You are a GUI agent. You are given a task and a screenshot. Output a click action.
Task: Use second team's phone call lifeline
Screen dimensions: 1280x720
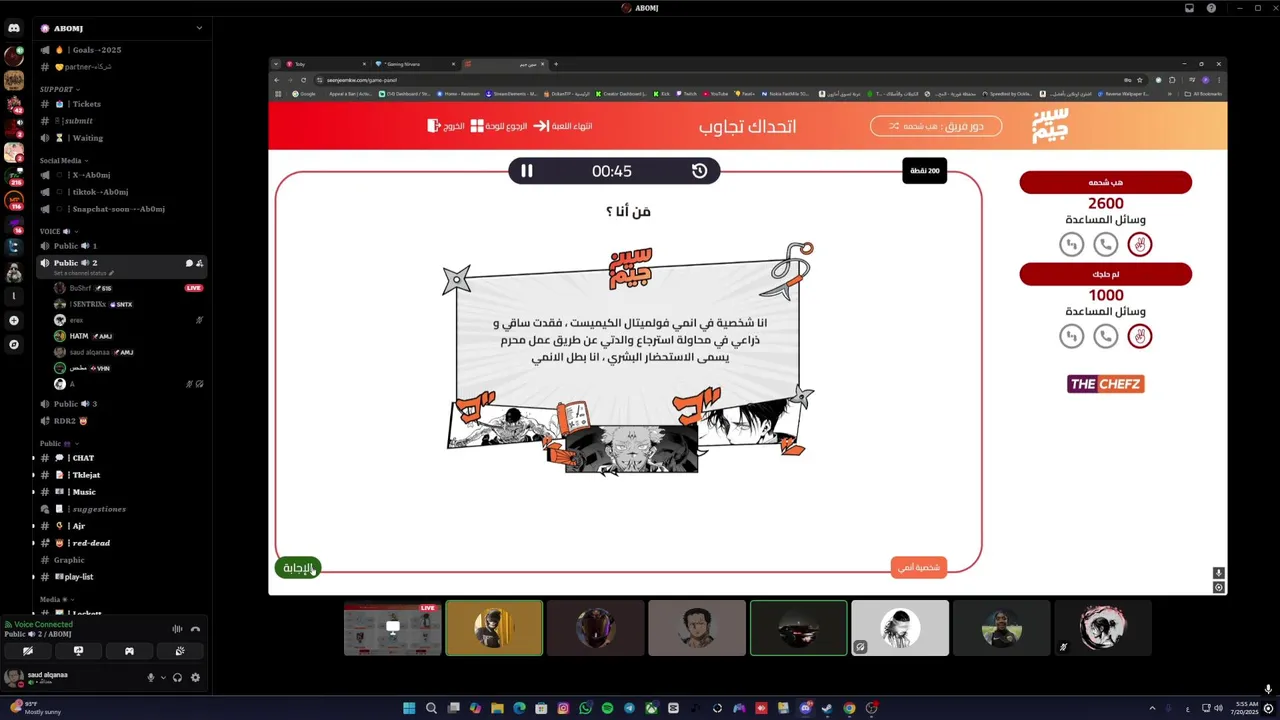1105,336
